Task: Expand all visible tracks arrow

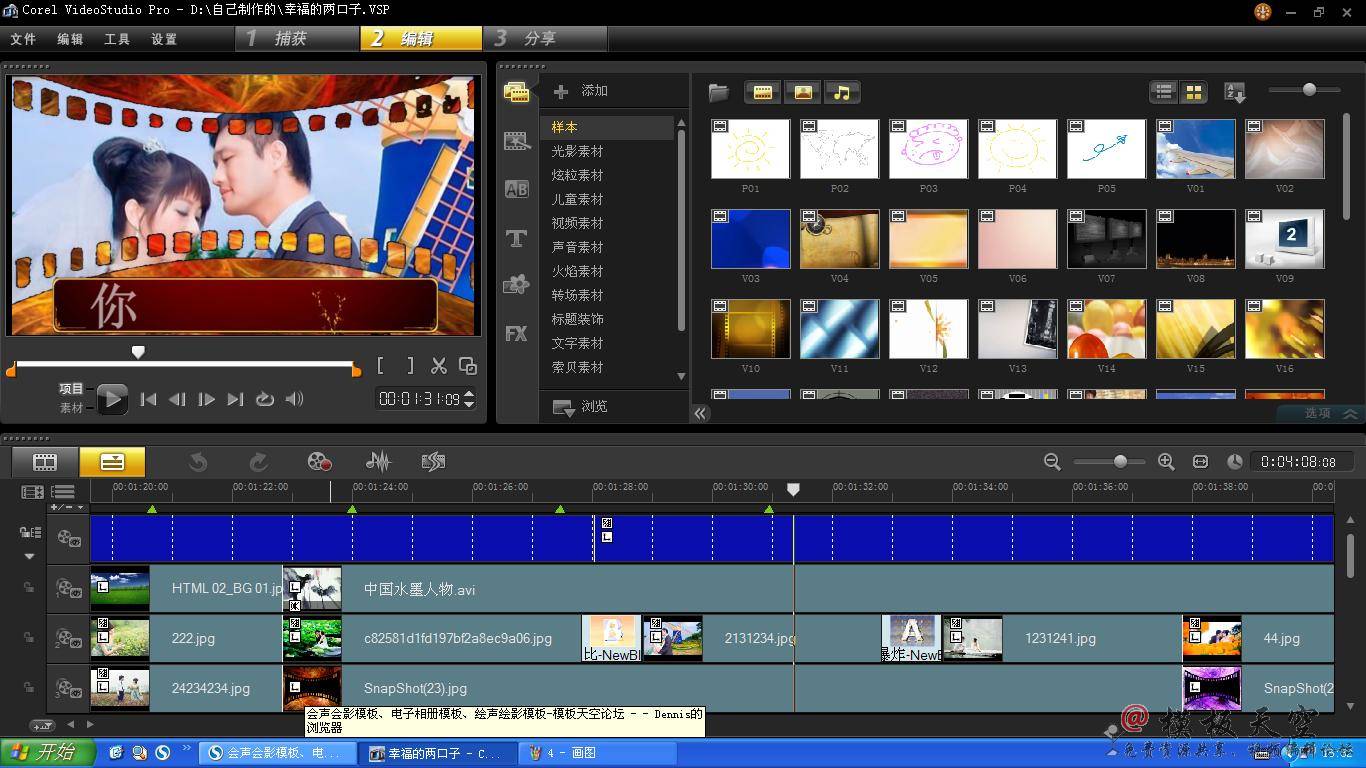Action: [29, 556]
